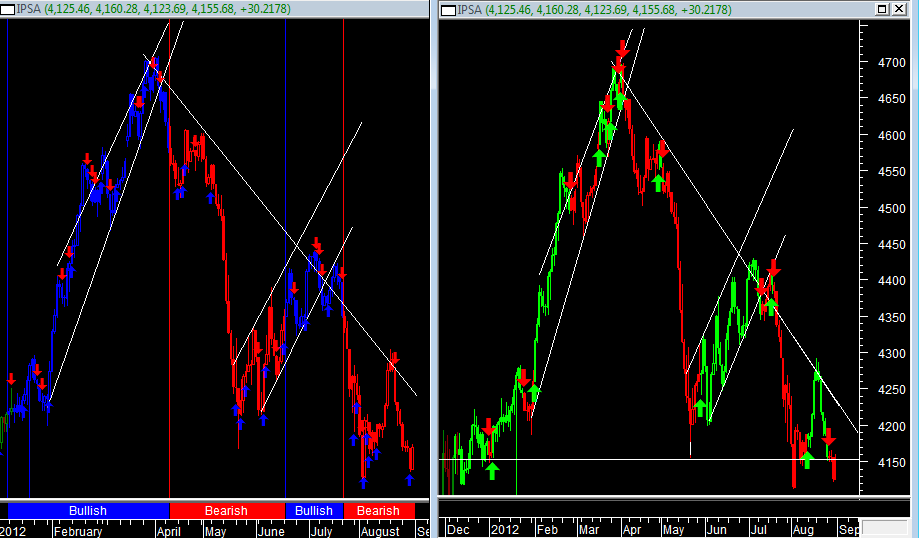This screenshot has height=538, width=919.
Task: Click the February label on left chart axis
Action: pyautogui.click(x=78, y=532)
